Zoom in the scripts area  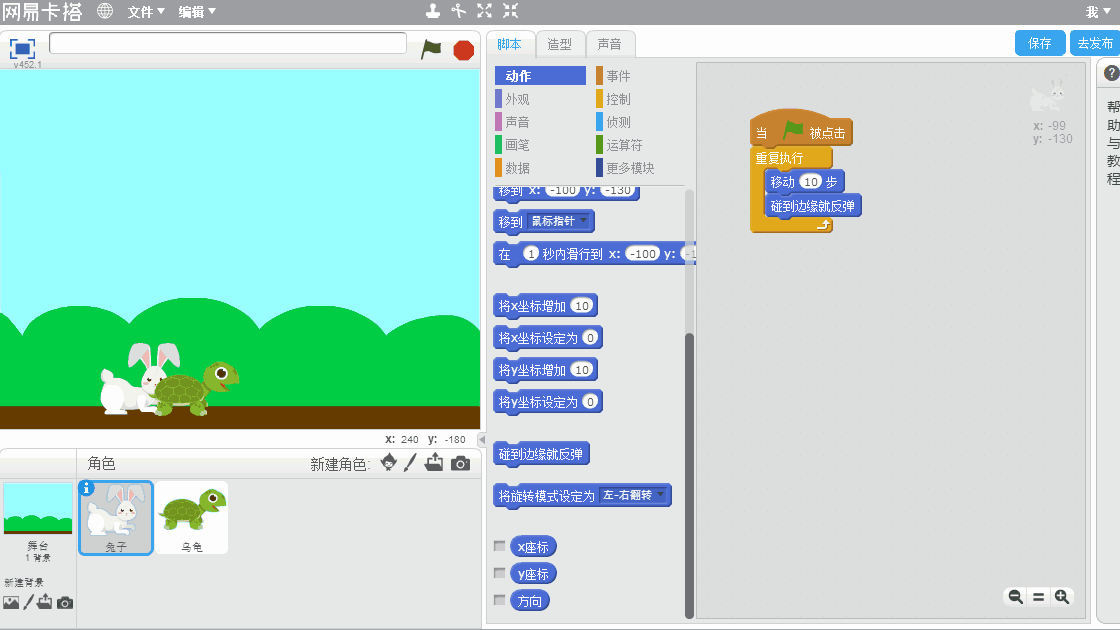(1062, 597)
